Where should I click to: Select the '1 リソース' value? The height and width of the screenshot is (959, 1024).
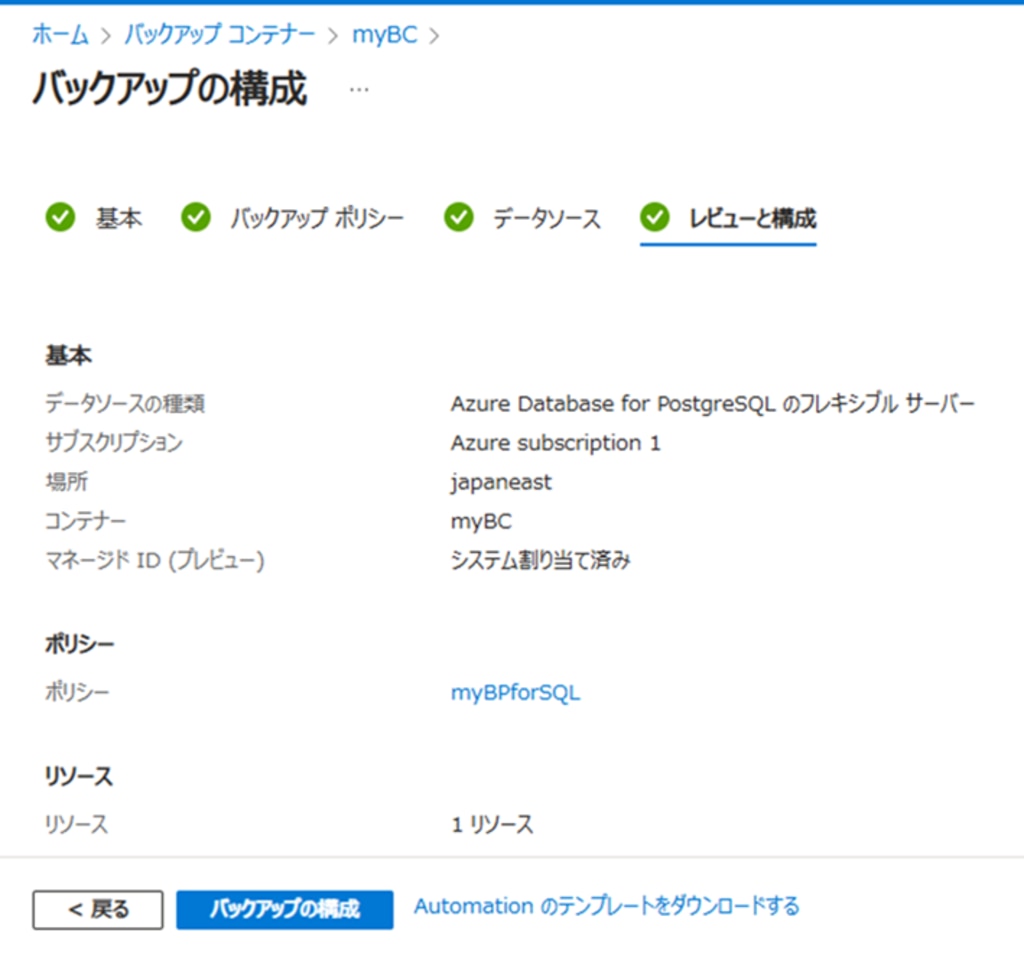click(x=492, y=824)
